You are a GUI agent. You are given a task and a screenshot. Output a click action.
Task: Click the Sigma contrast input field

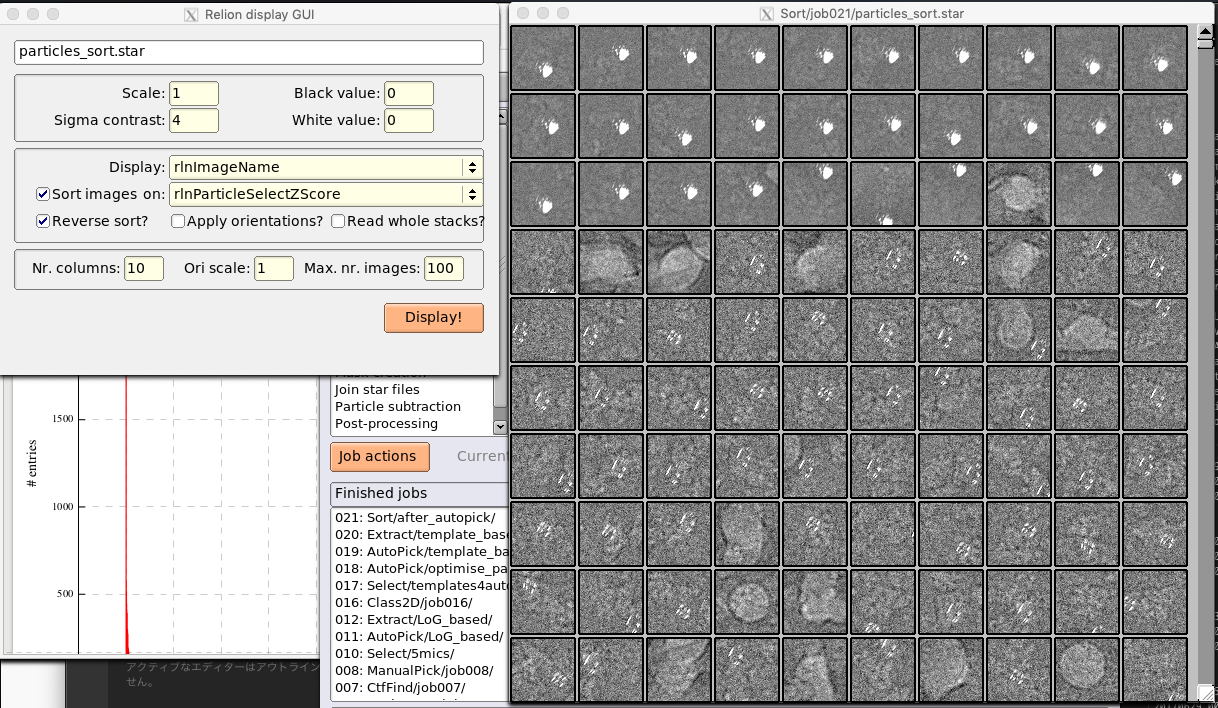[x=194, y=120]
